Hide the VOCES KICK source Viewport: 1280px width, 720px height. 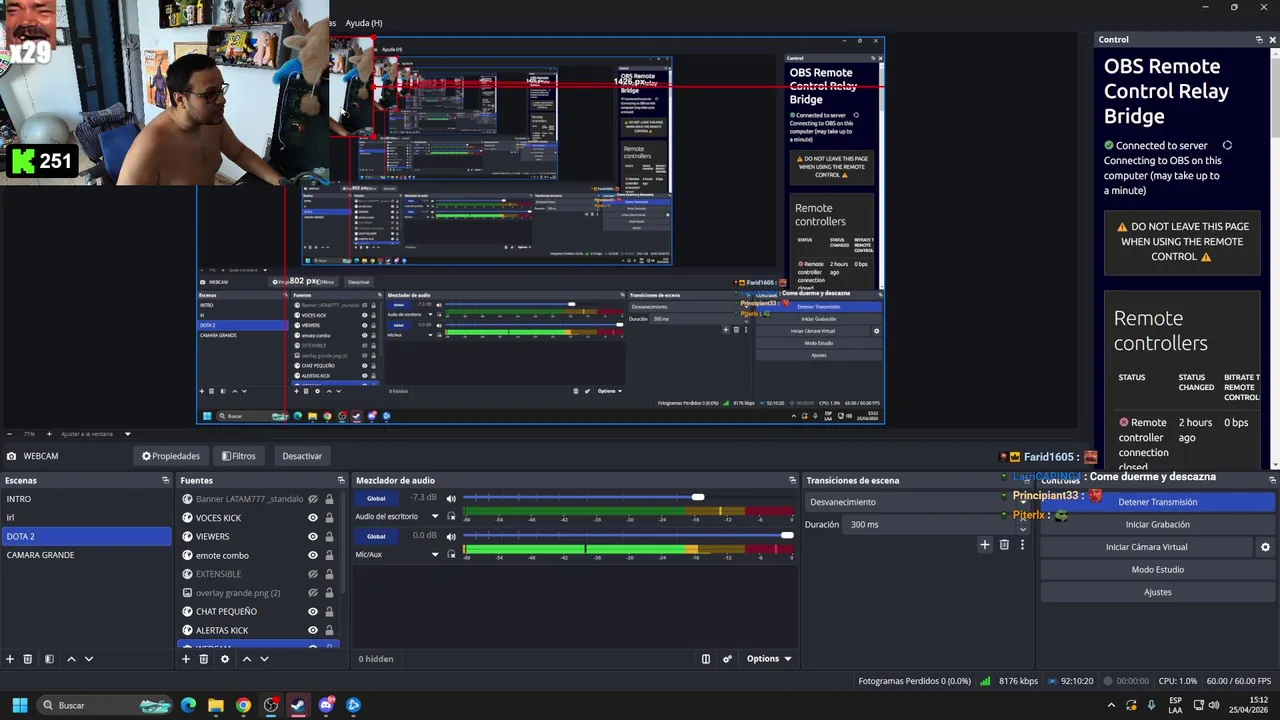click(x=313, y=518)
